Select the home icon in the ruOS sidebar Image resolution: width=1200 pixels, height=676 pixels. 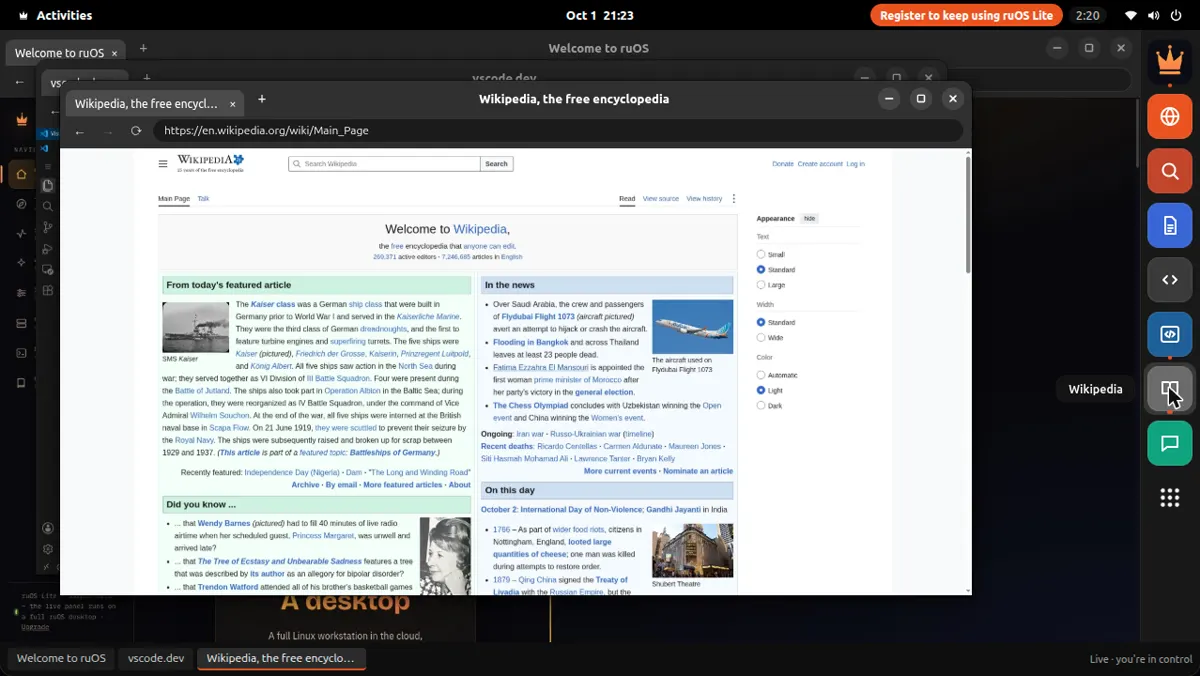21,174
